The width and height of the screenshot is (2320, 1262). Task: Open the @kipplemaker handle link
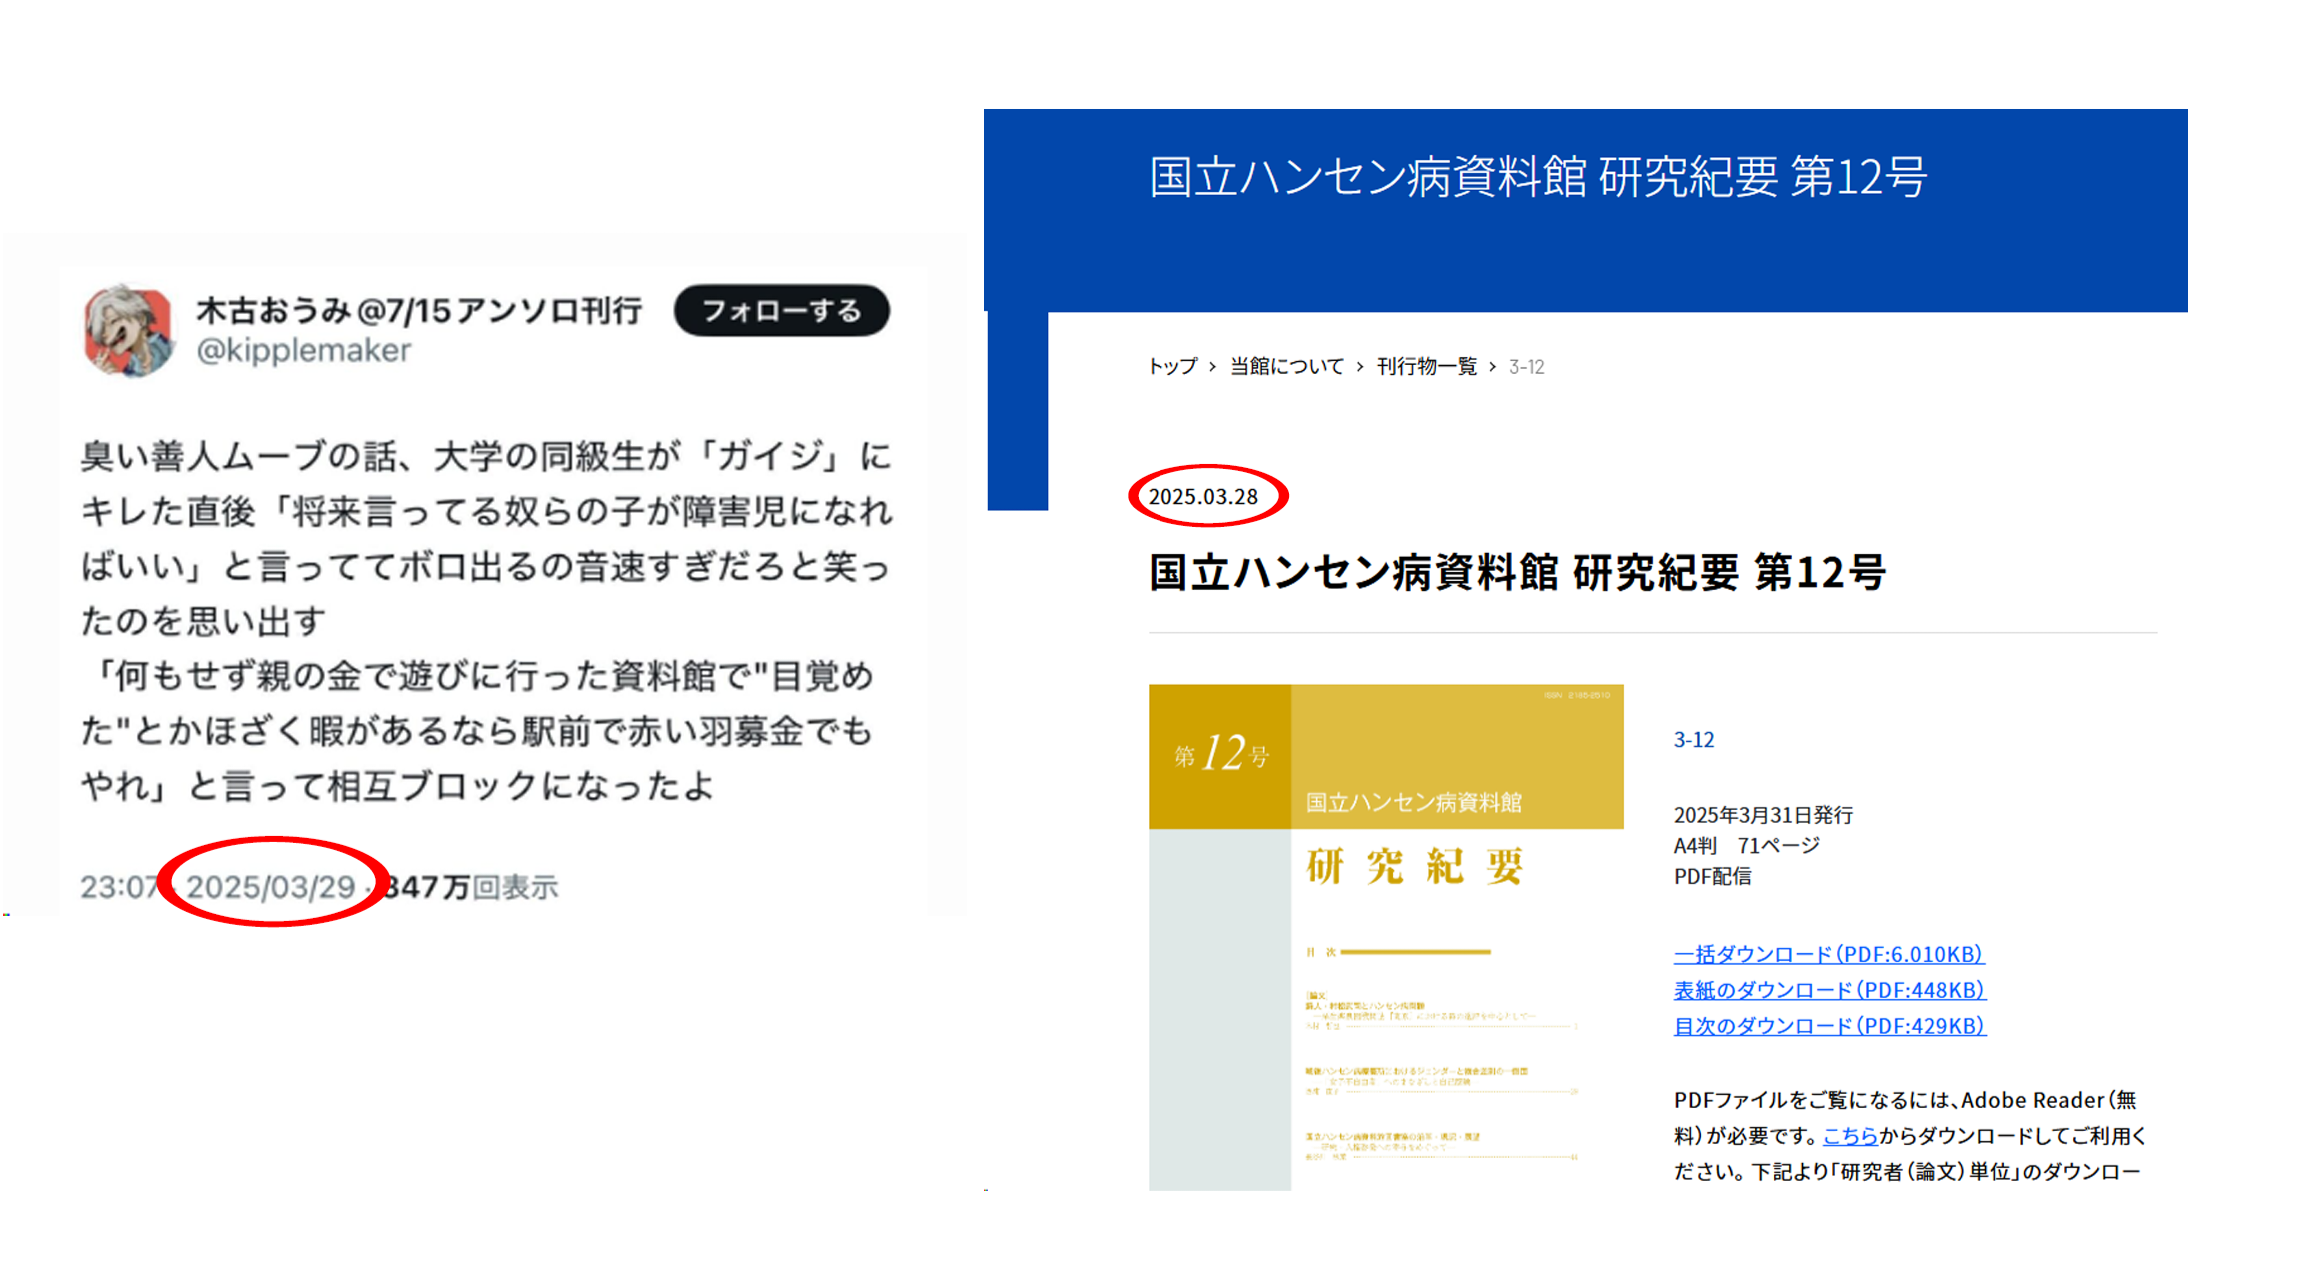pos(303,351)
